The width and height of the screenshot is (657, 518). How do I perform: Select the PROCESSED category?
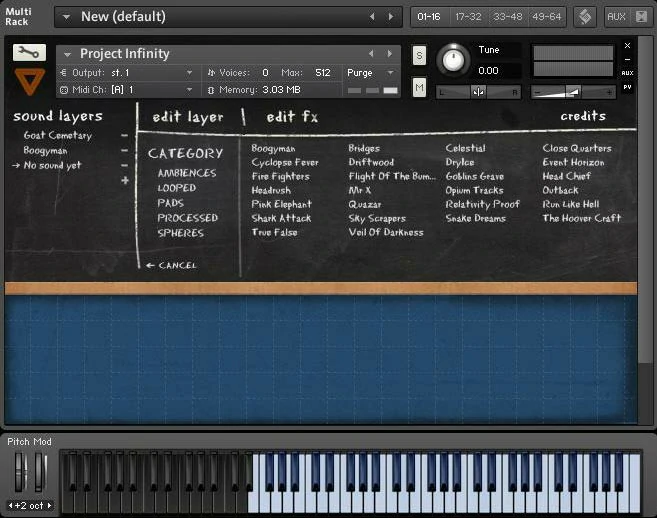click(x=188, y=218)
